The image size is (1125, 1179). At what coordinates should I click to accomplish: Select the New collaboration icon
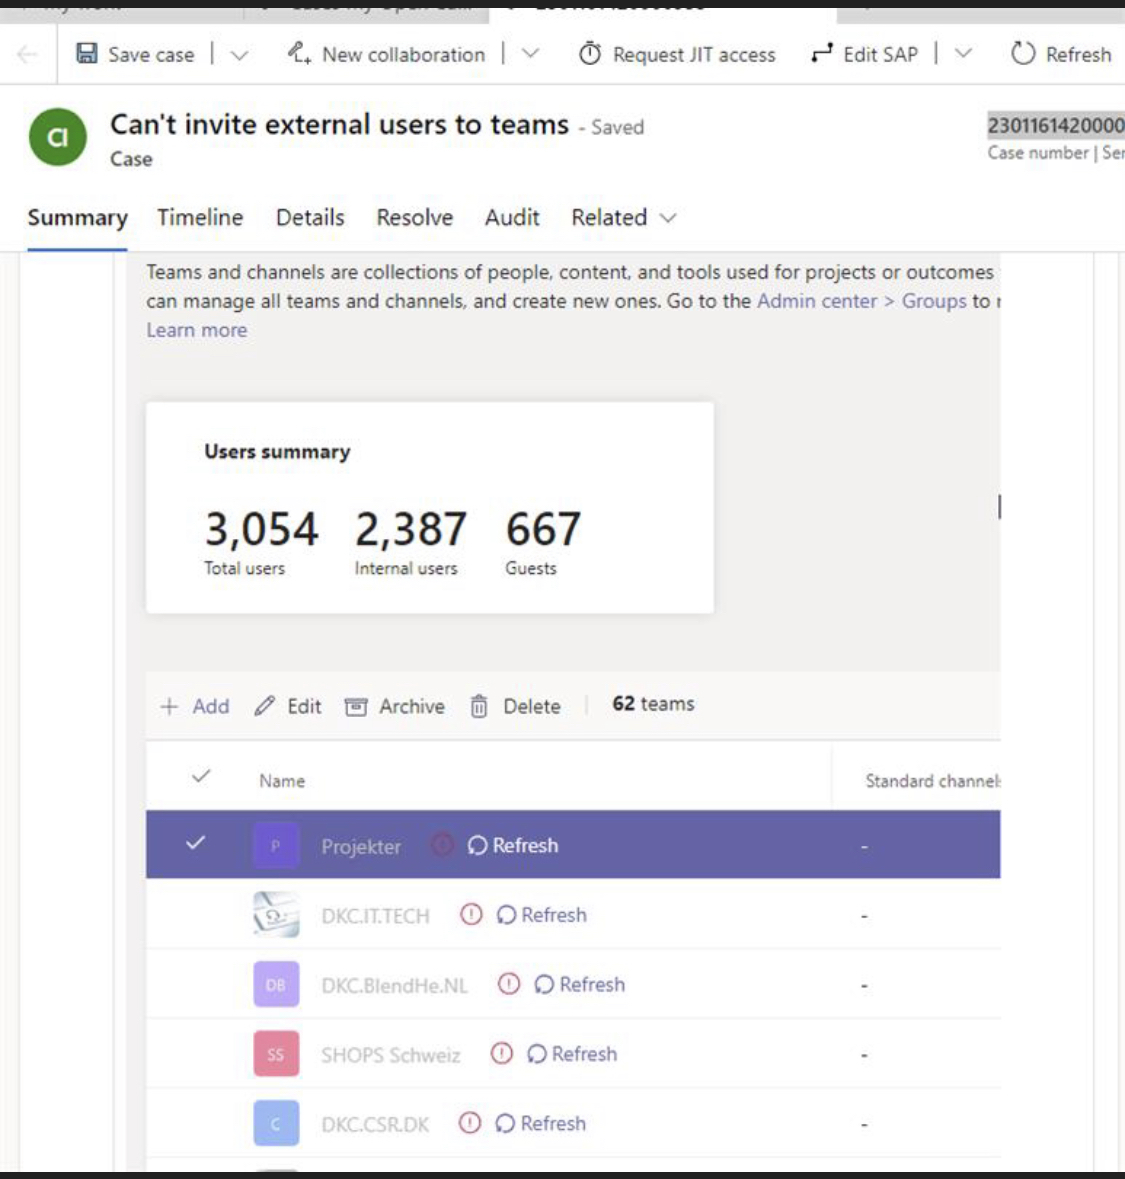click(301, 55)
